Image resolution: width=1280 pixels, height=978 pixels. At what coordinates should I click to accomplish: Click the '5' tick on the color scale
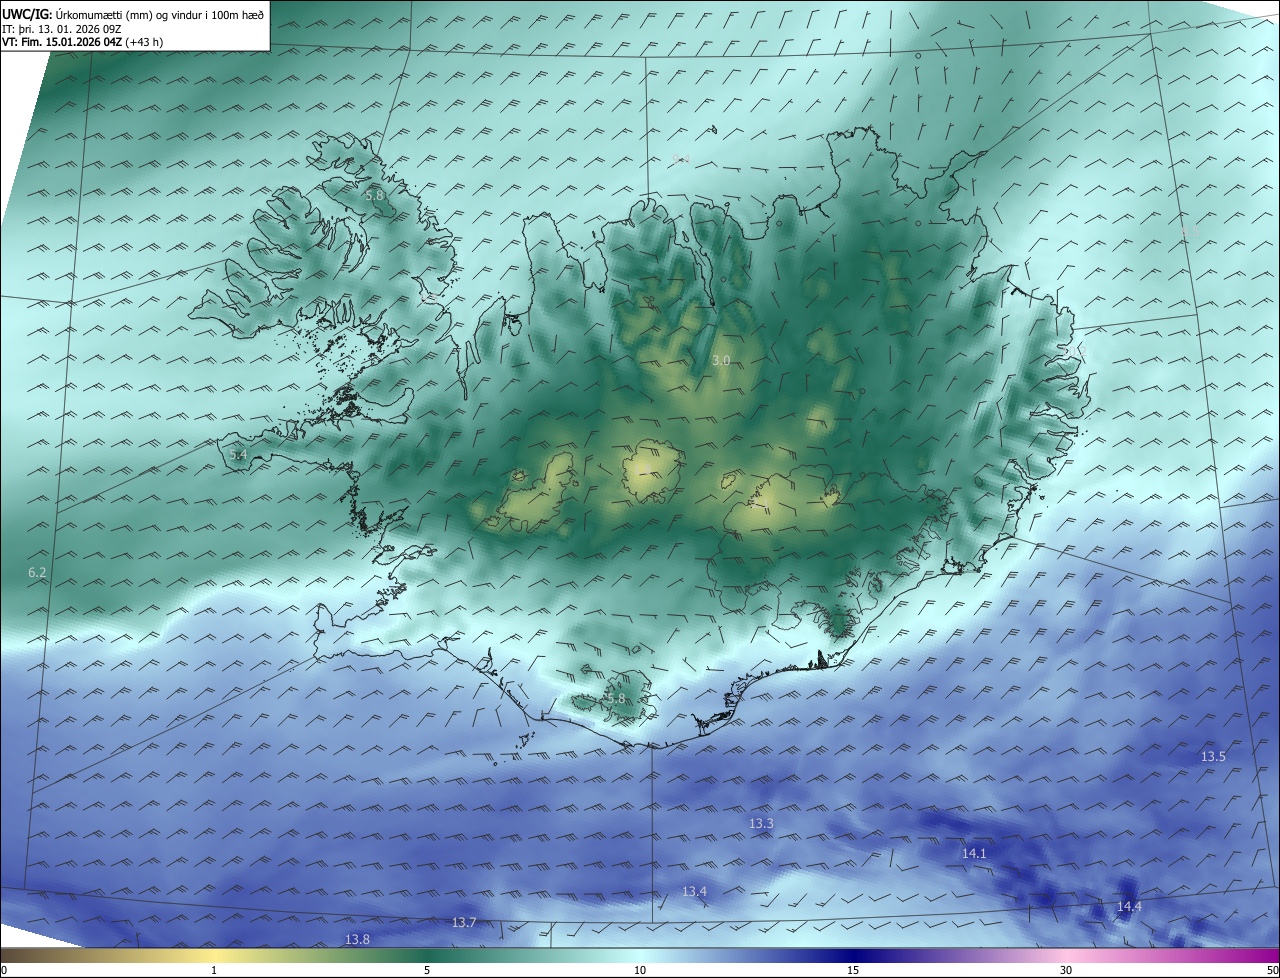(427, 970)
